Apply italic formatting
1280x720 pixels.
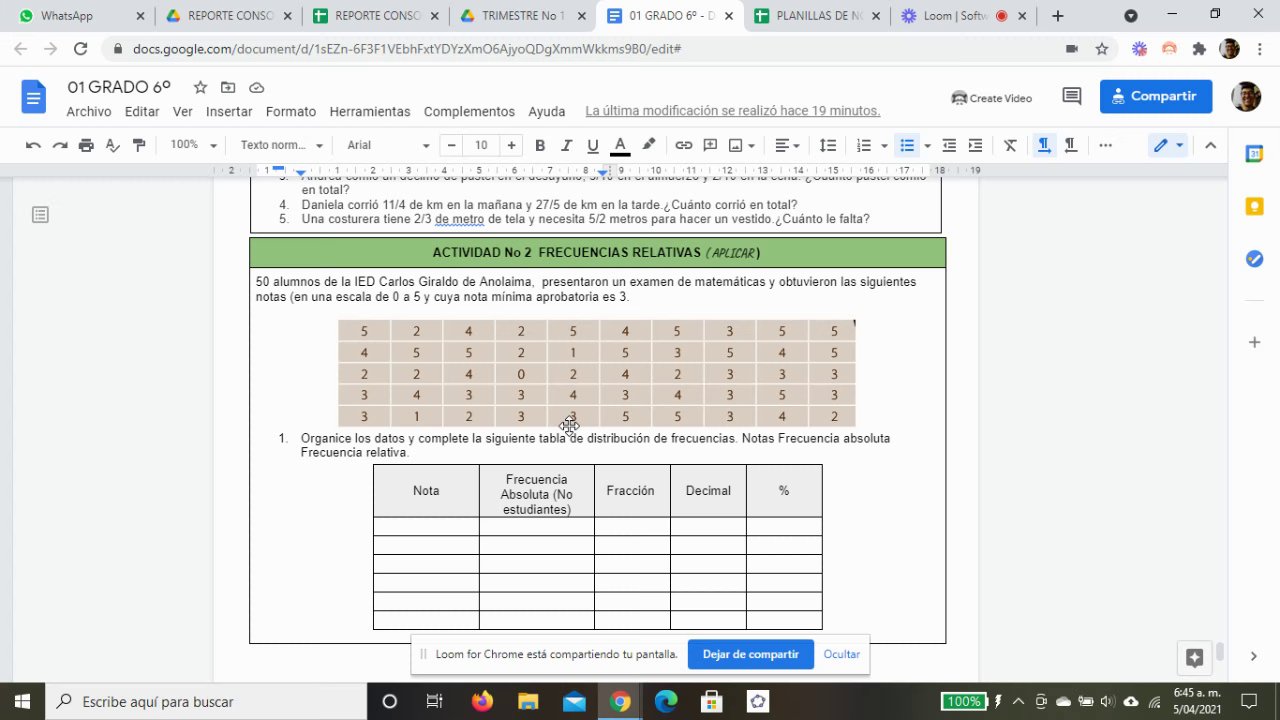coord(566,145)
